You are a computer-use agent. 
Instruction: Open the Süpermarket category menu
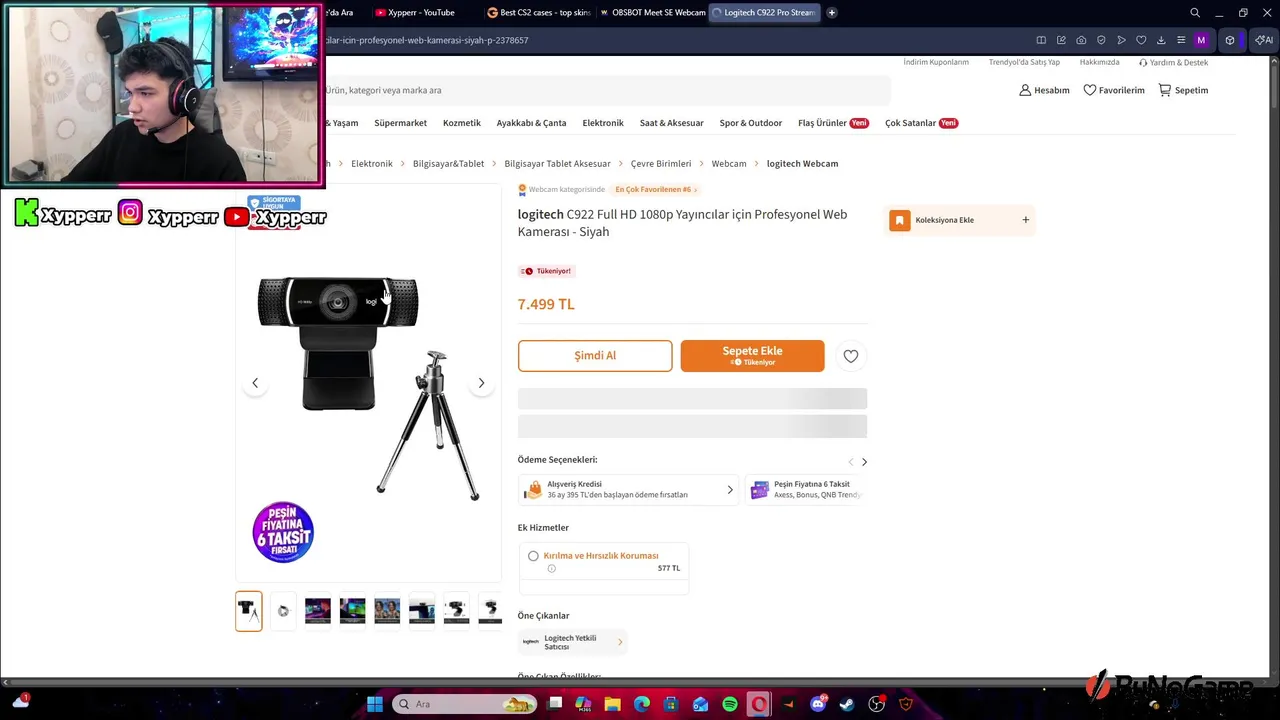pos(400,123)
